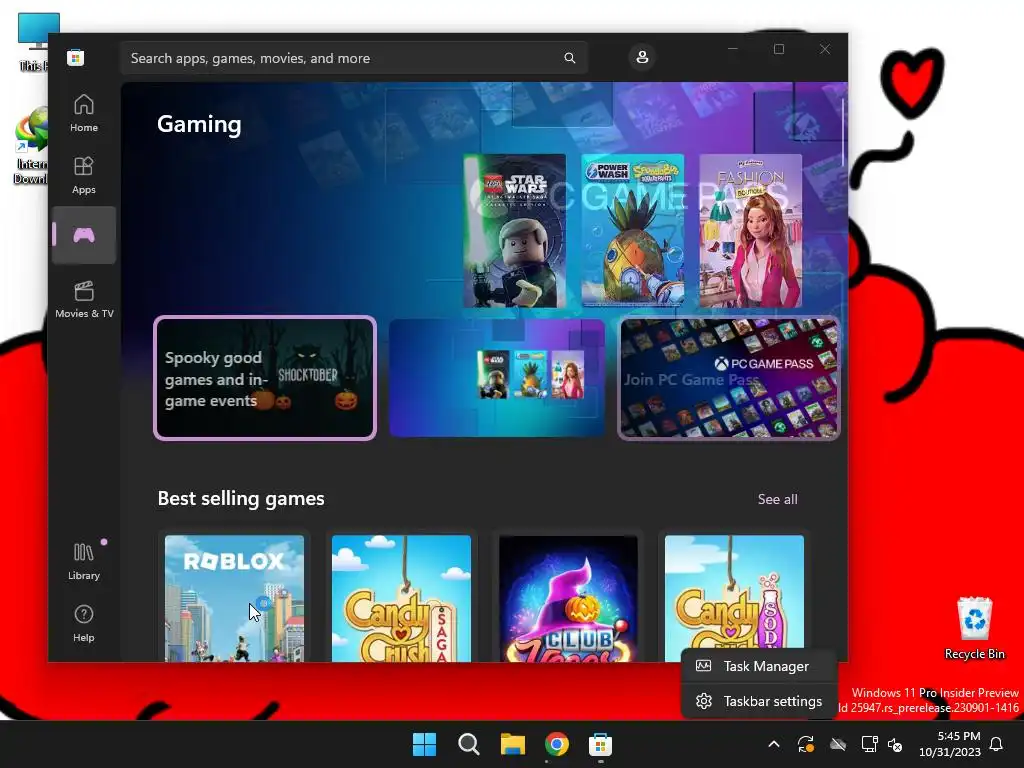1024x768 pixels.
Task: Open Fashion Boutique game cover
Action: pos(750,231)
